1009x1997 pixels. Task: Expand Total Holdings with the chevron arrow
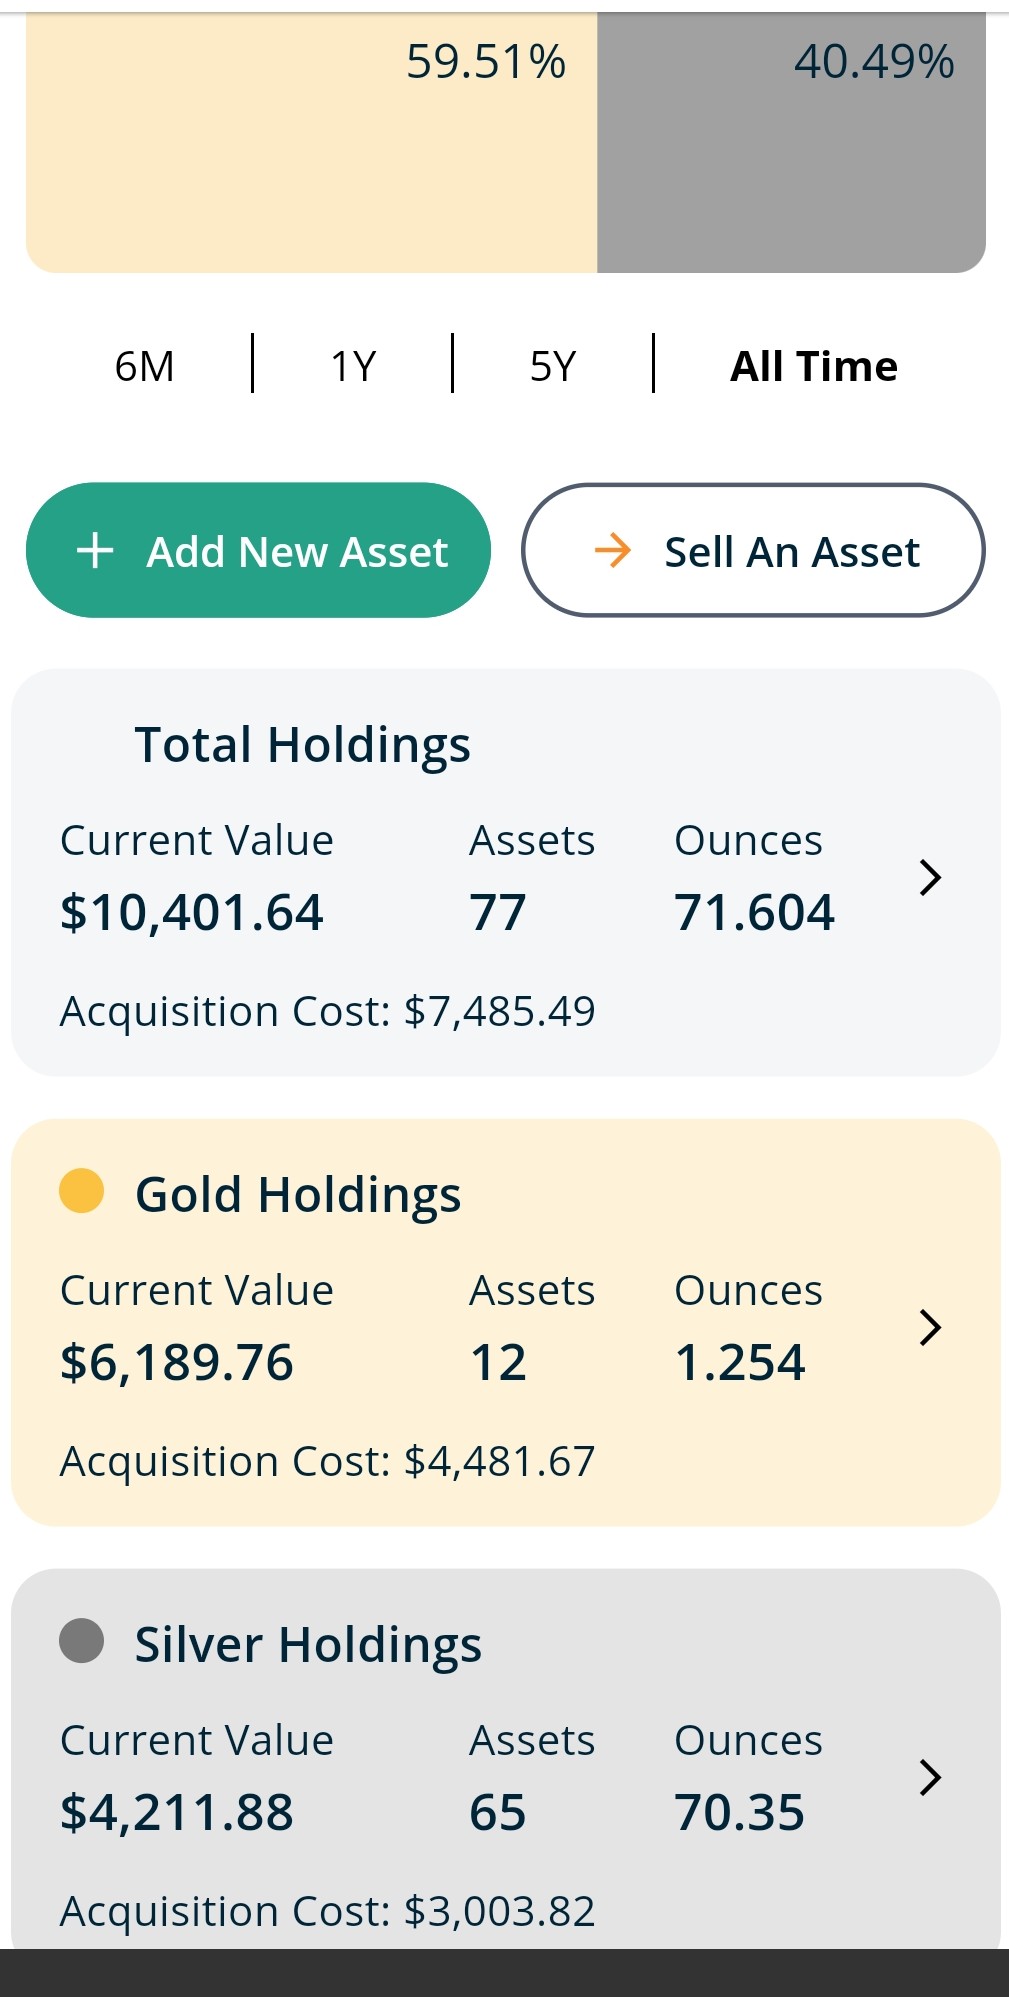[930, 877]
